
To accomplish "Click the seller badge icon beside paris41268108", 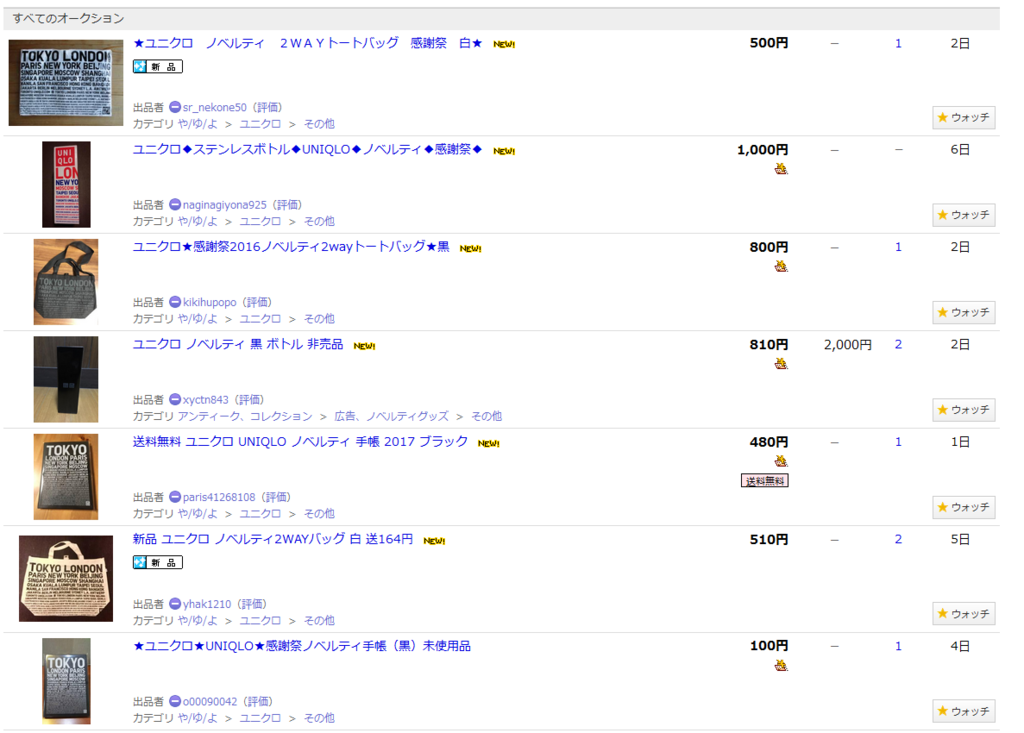I will tap(175, 497).
